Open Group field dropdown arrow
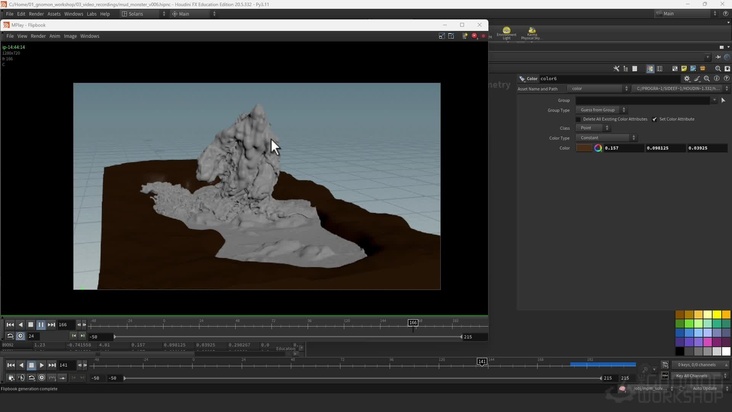 click(714, 100)
